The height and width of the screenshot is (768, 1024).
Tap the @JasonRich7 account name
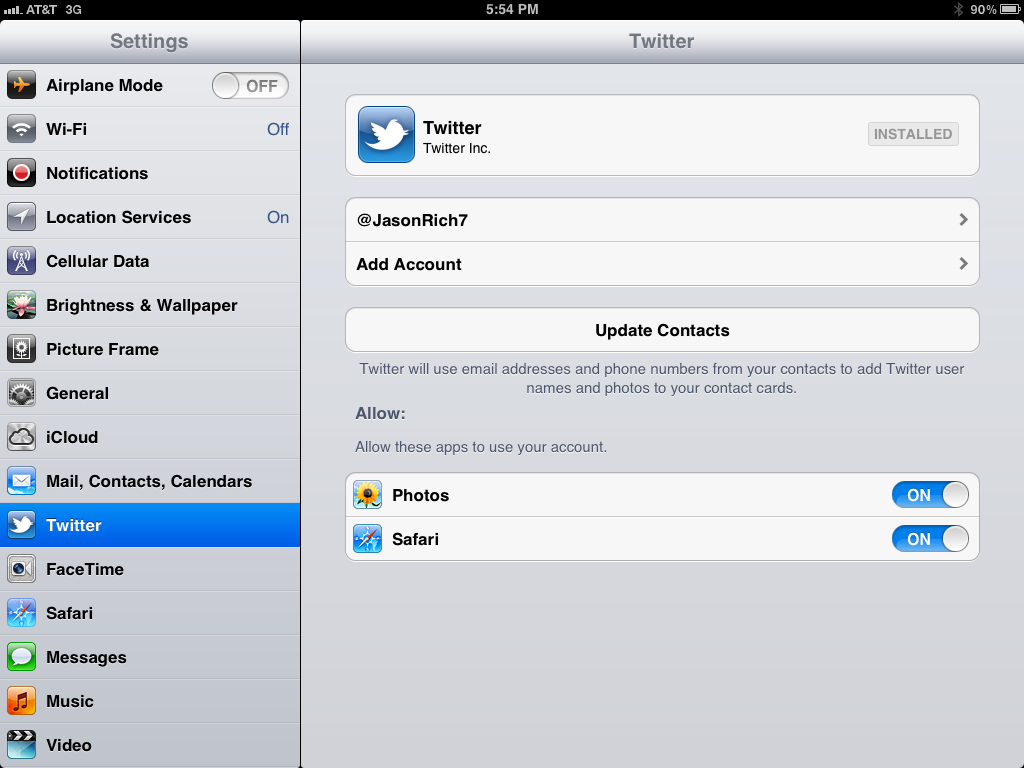[x=412, y=220]
